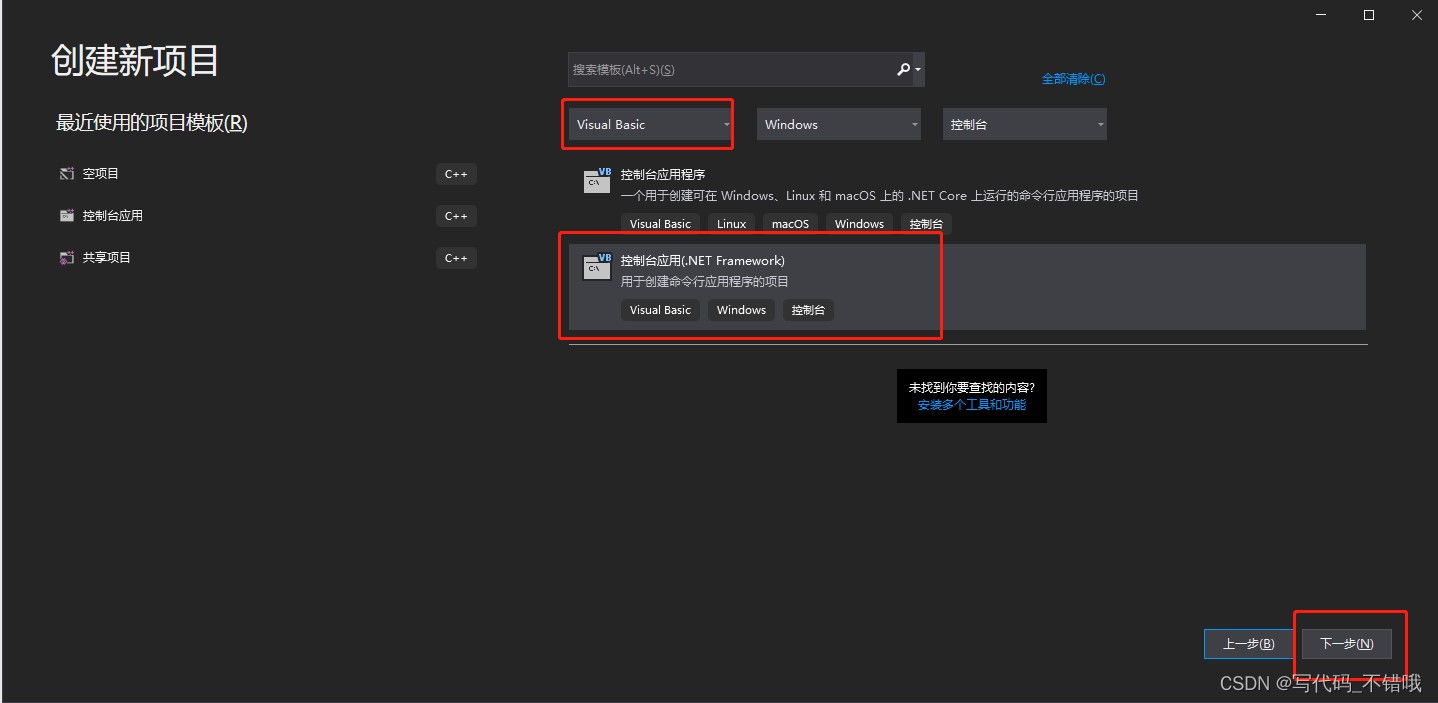
Task: Click the Visual Basic tag under .NET Framework template
Action: (x=660, y=310)
